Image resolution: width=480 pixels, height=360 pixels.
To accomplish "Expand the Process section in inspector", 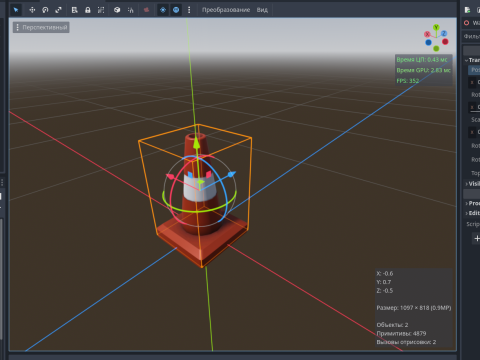I will (x=473, y=203).
